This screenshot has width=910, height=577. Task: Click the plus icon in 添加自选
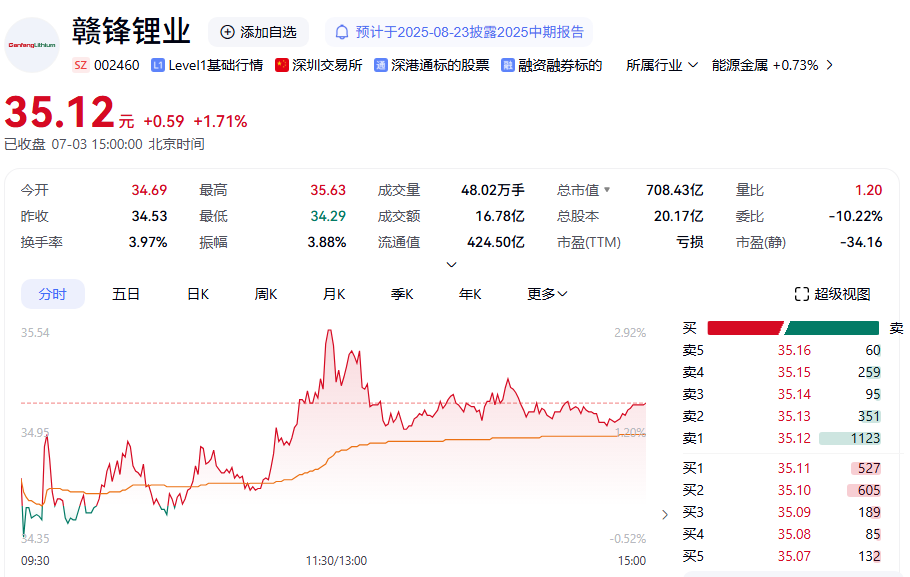point(228,32)
